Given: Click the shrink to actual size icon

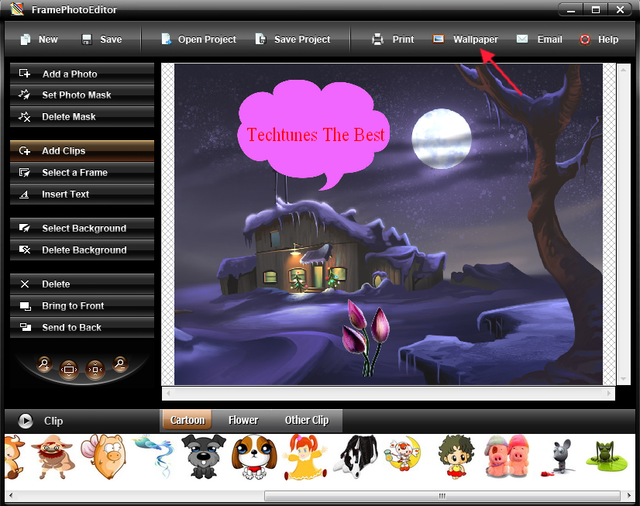Looking at the screenshot, I should click(95, 366).
